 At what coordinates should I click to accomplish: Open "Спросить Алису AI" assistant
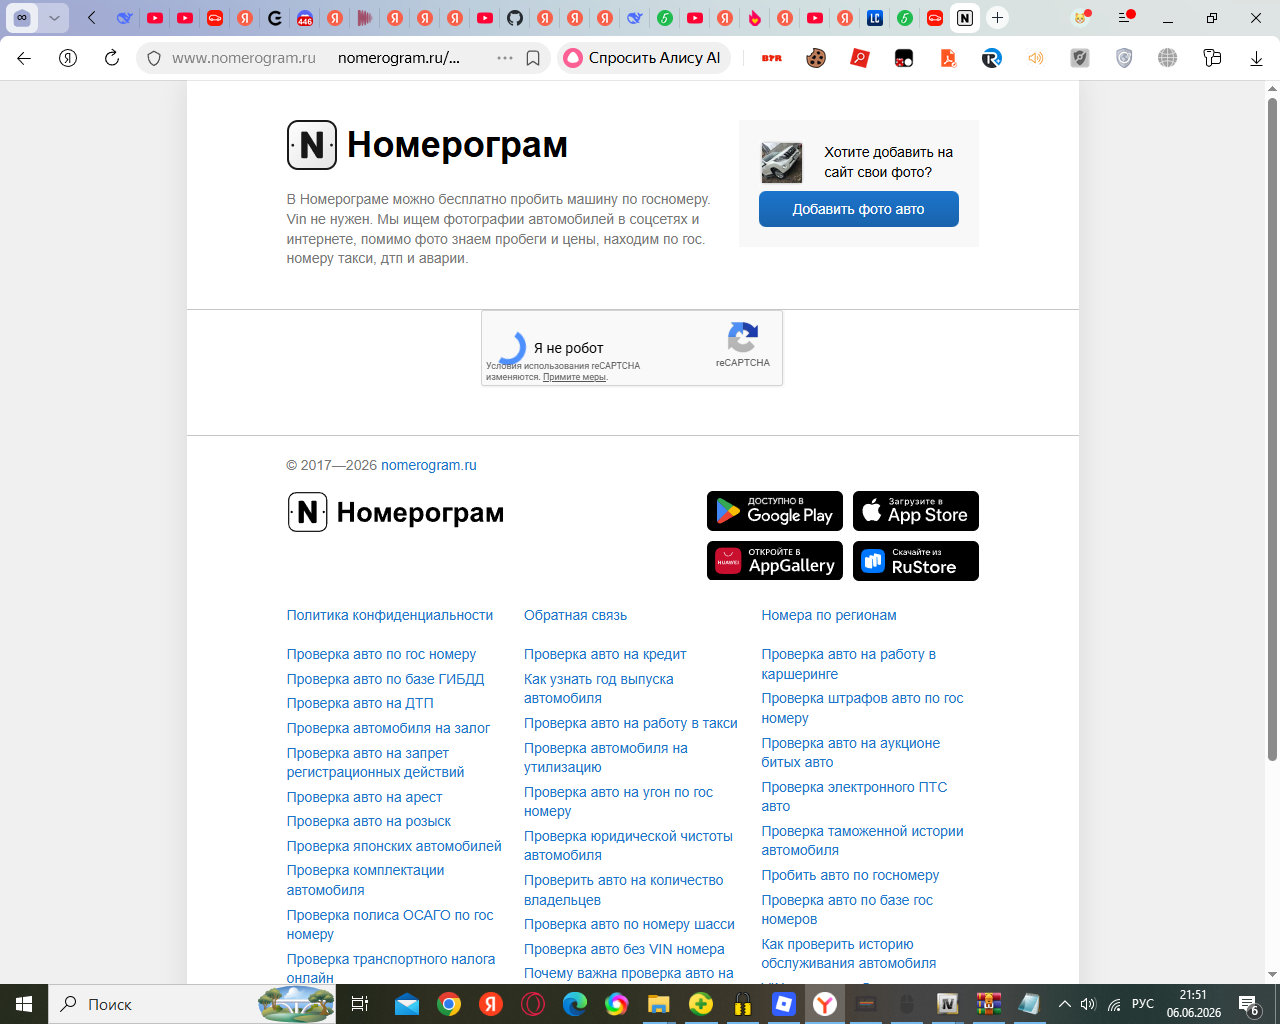644,58
